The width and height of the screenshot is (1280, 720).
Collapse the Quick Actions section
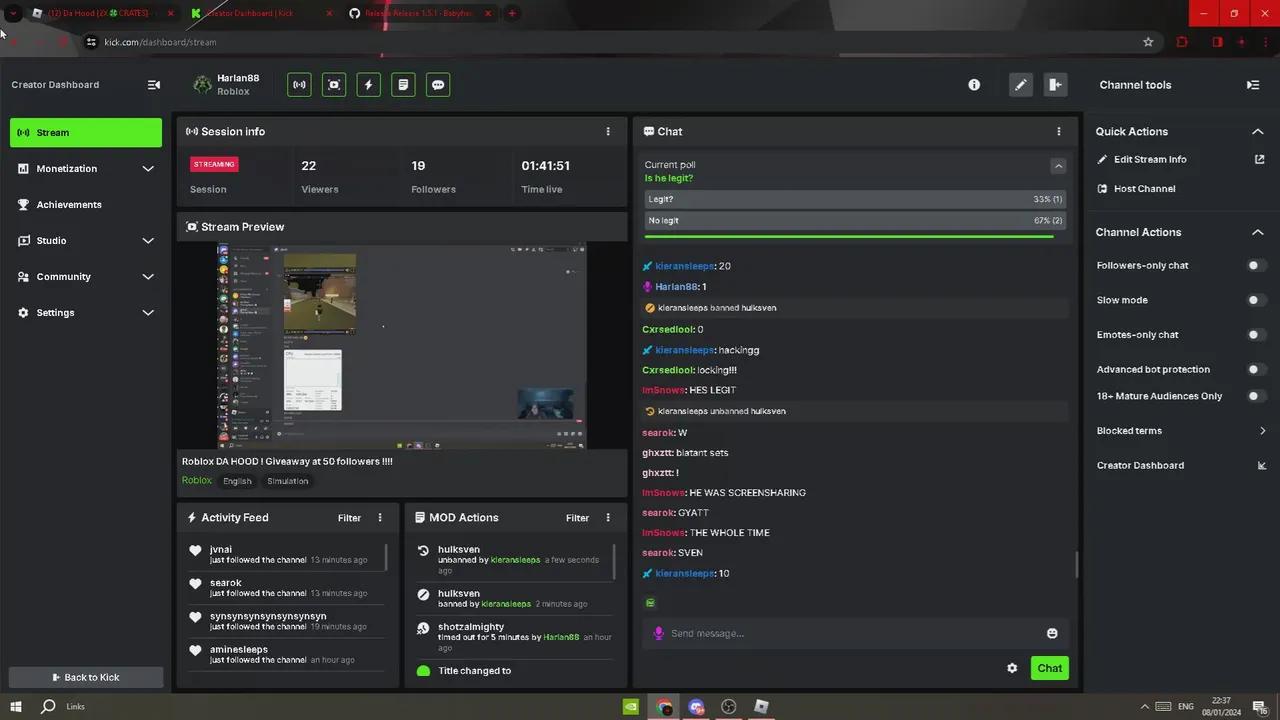1258,132
